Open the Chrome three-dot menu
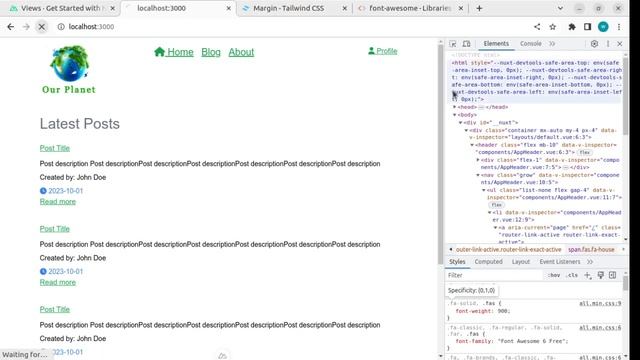Viewport: 640px width, 360px height. pyautogui.click(x=619, y=27)
